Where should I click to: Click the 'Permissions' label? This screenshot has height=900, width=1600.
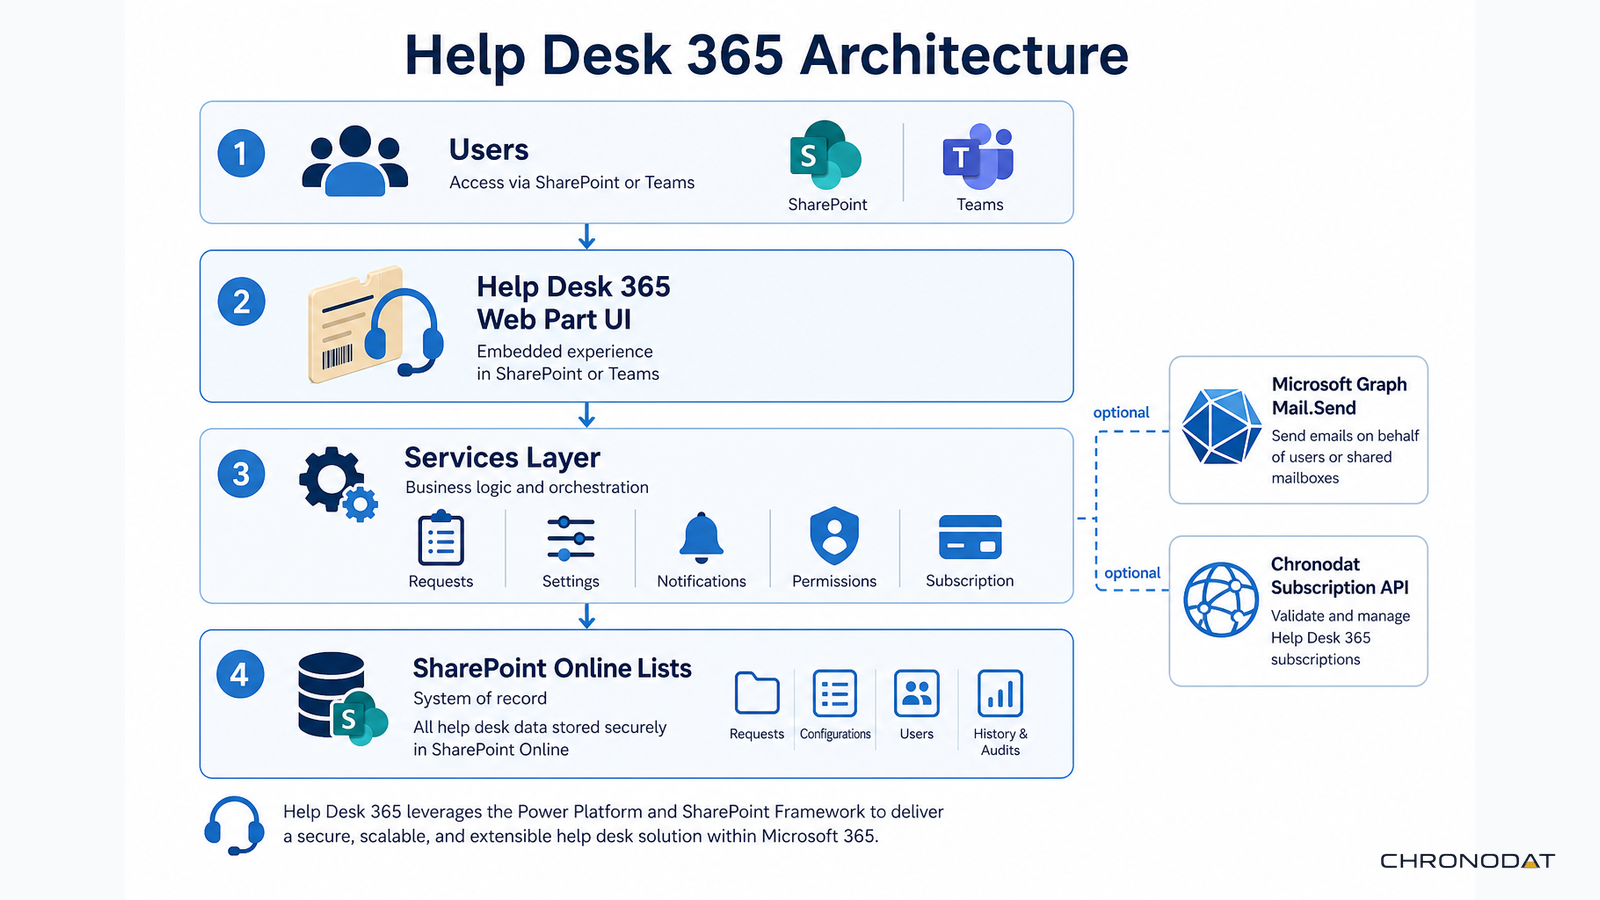(834, 581)
